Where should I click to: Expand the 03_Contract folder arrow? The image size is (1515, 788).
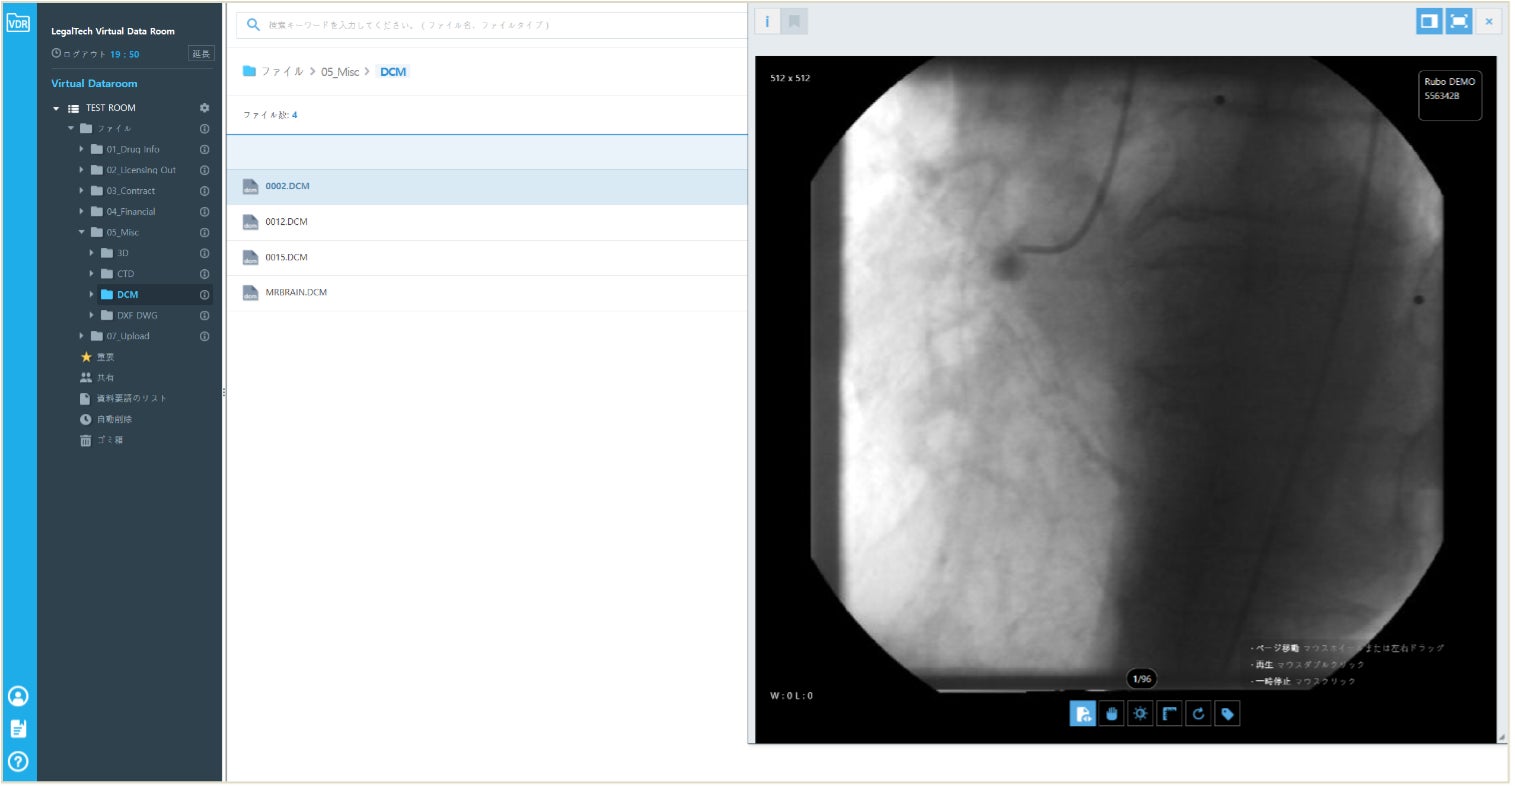tap(82, 191)
